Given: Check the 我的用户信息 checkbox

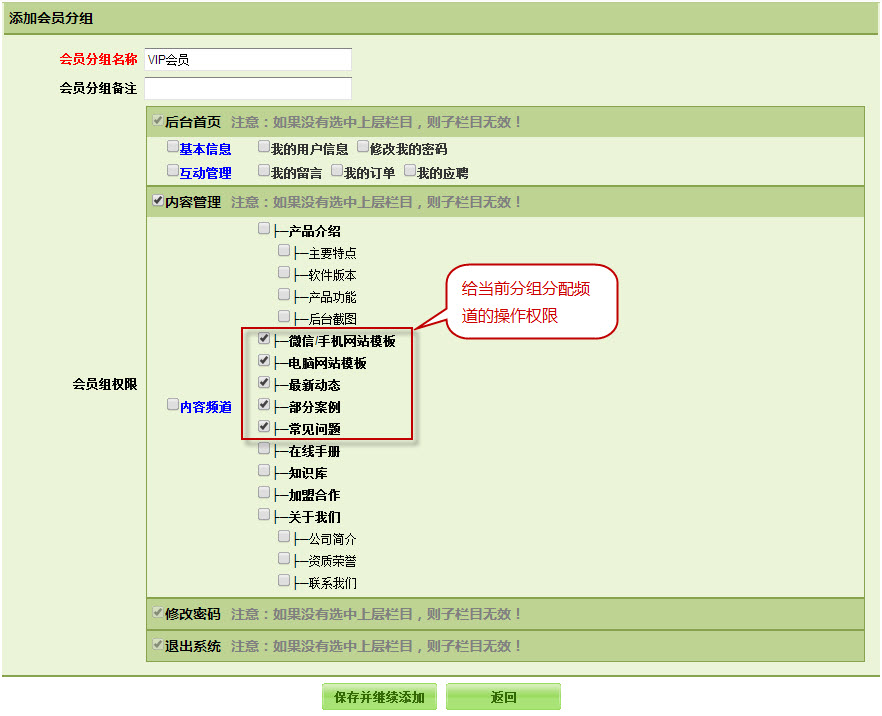Looking at the screenshot, I should pos(264,147).
